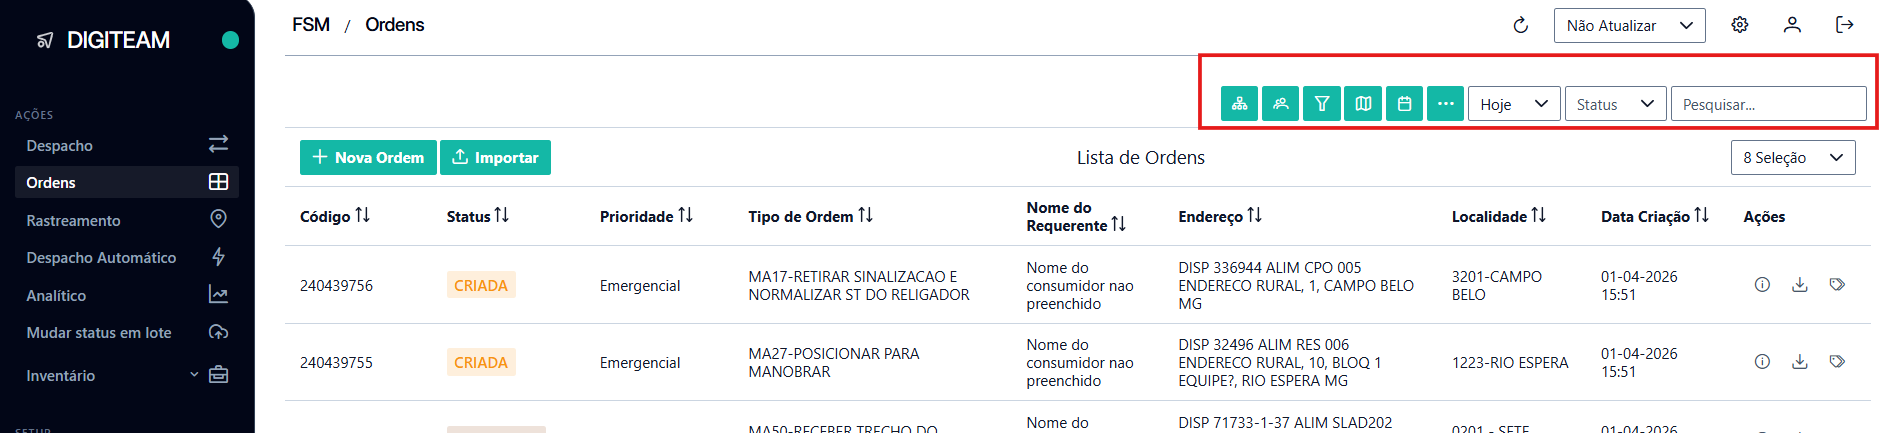This screenshot has height=433, width=1898.
Task: Open the teams group icon button
Action: [1280, 104]
